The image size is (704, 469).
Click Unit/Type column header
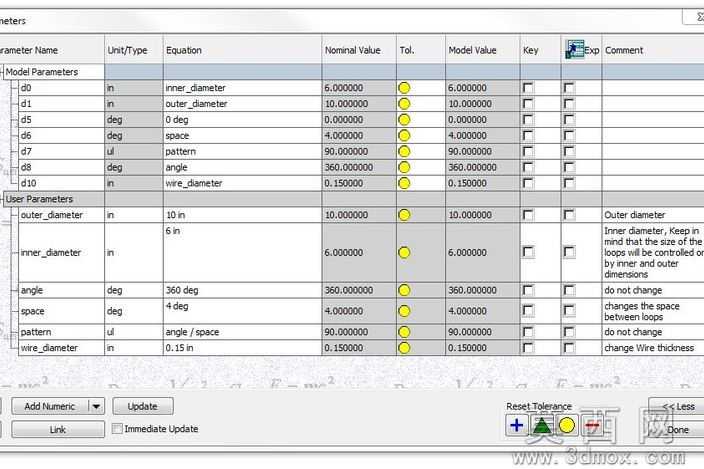coord(134,50)
